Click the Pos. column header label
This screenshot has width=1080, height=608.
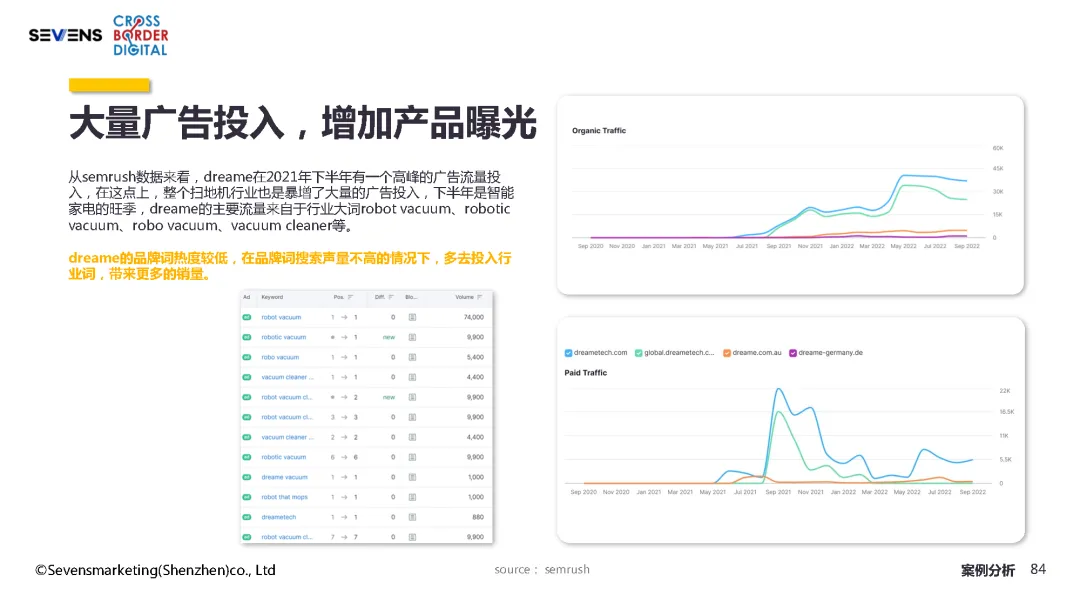coord(339,297)
